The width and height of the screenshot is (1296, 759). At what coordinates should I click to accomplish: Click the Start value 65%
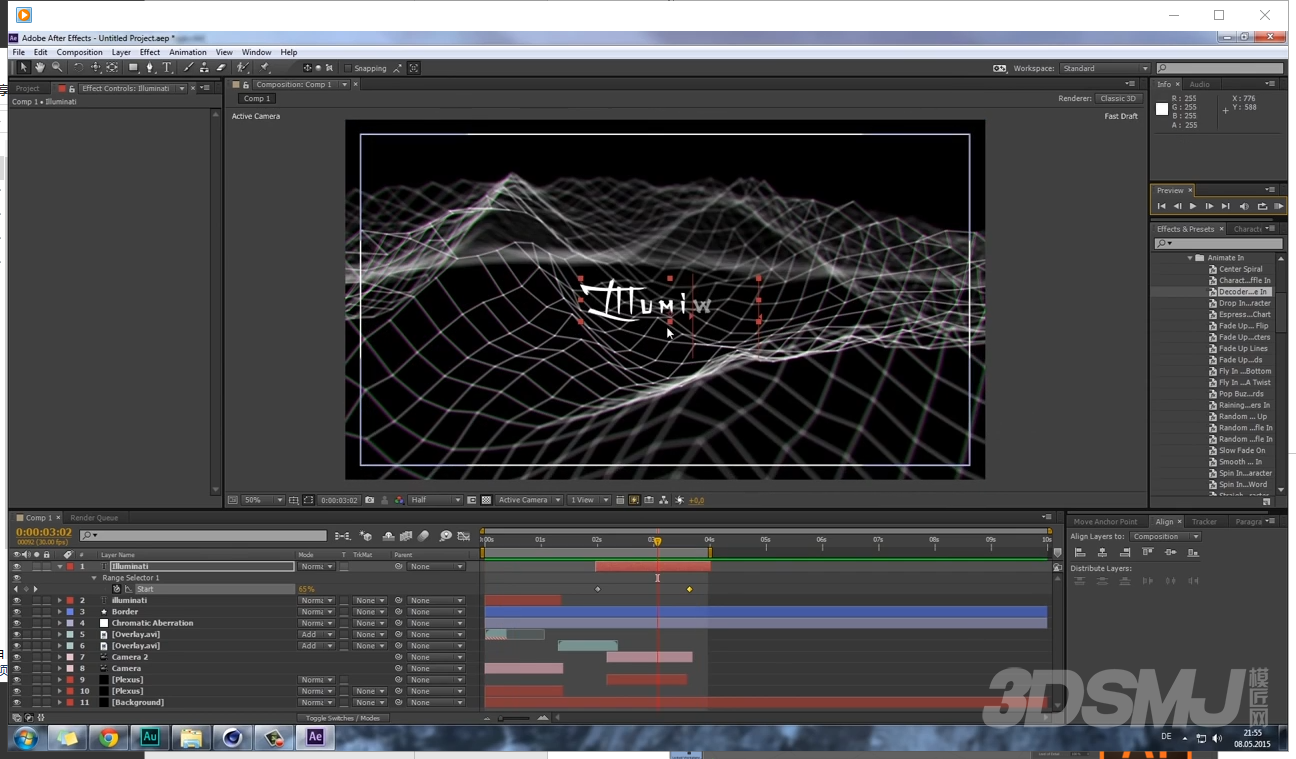click(306, 589)
